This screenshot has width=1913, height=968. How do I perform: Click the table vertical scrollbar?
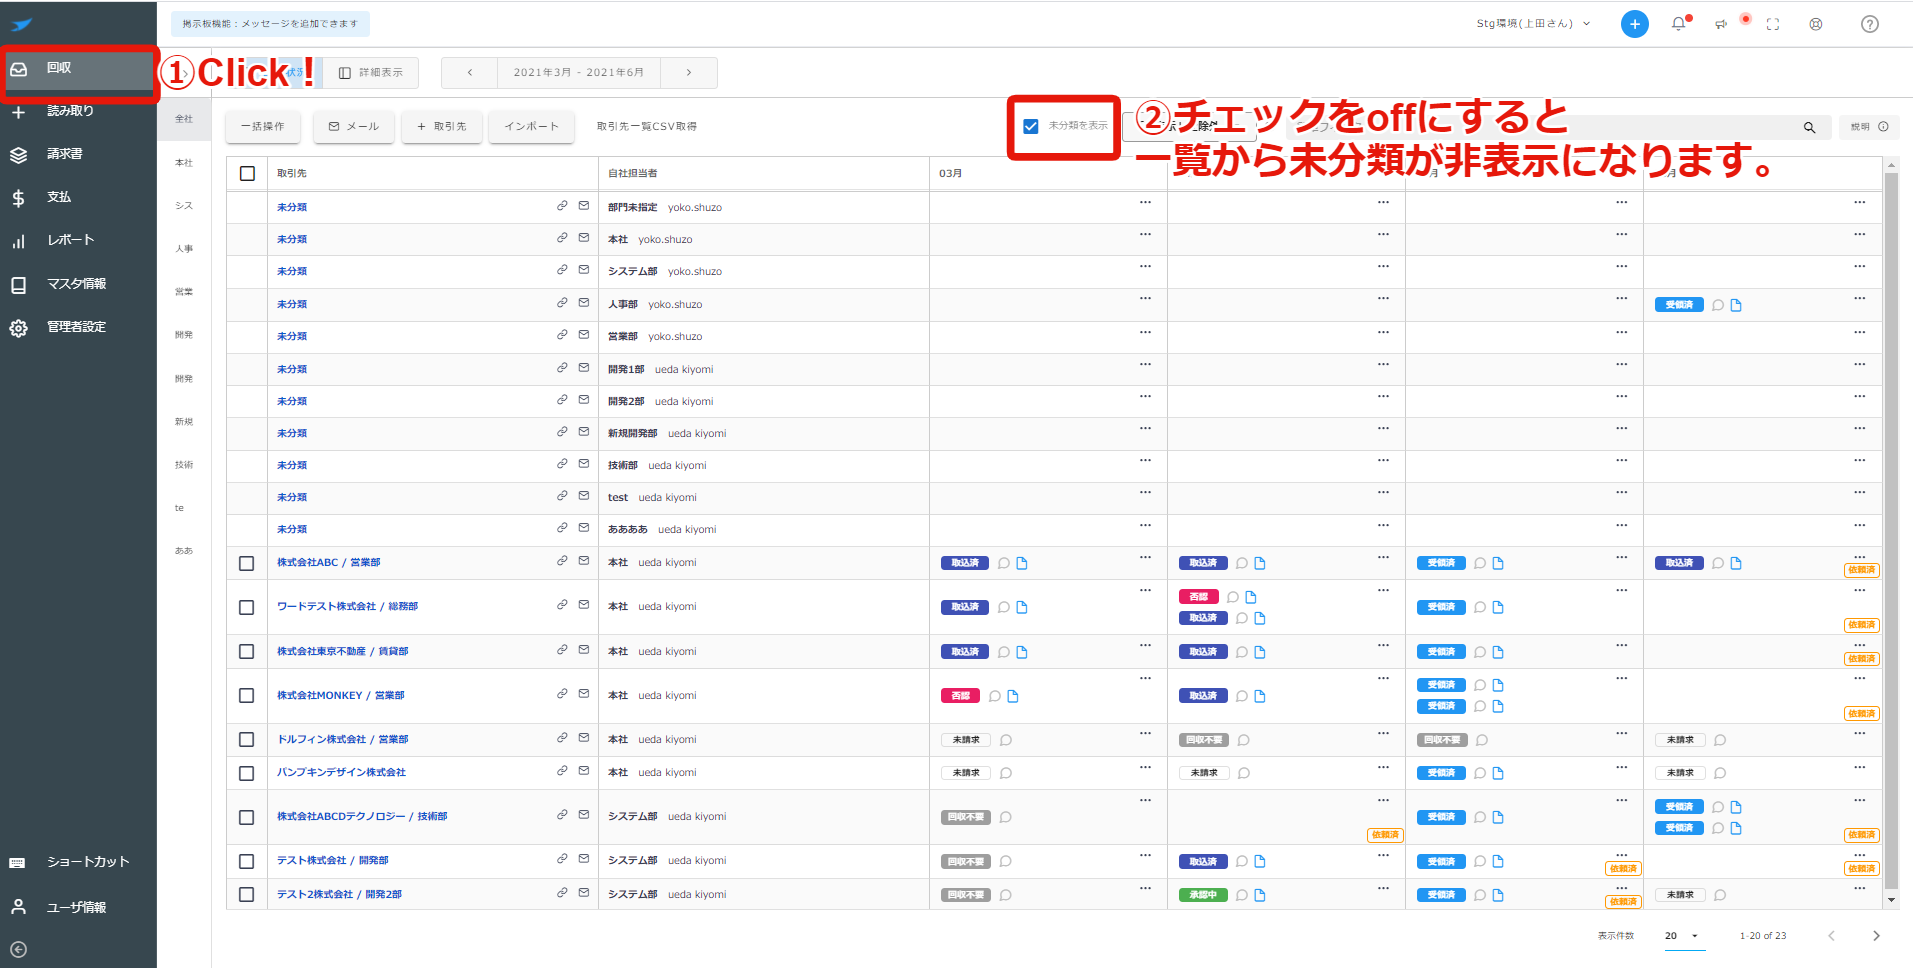tap(1891, 531)
